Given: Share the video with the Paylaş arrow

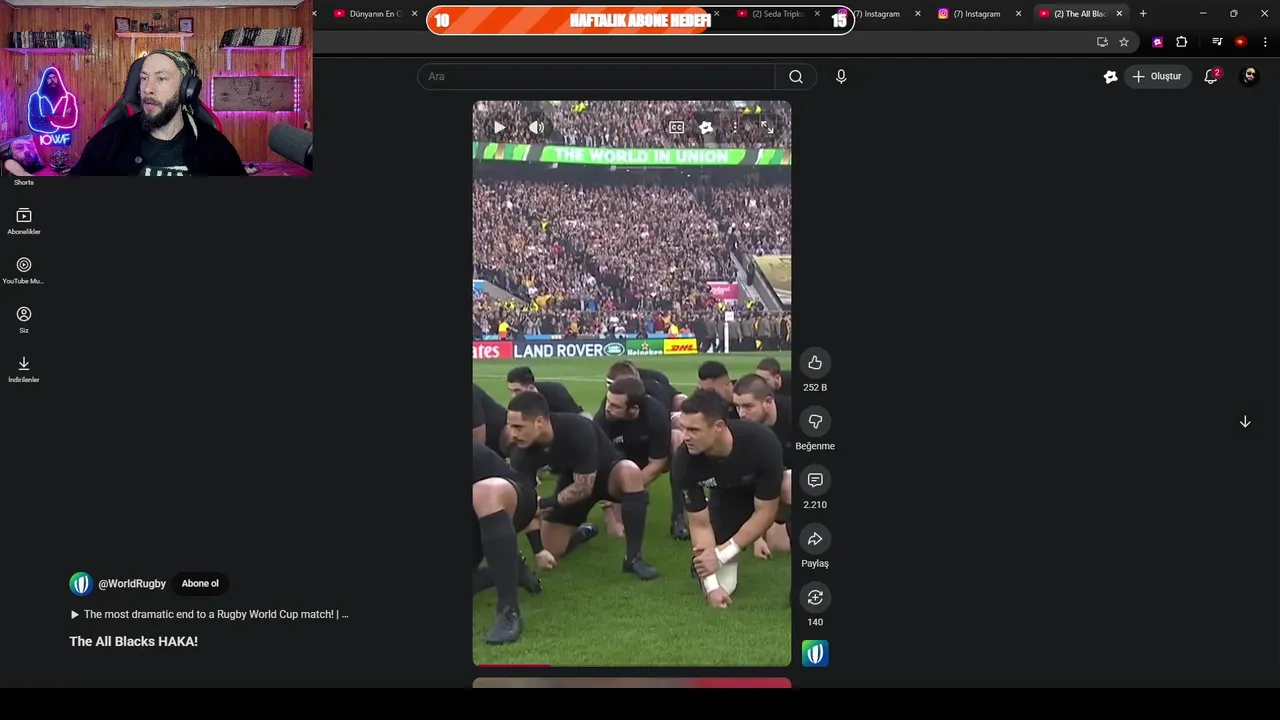Looking at the screenshot, I should [x=815, y=539].
